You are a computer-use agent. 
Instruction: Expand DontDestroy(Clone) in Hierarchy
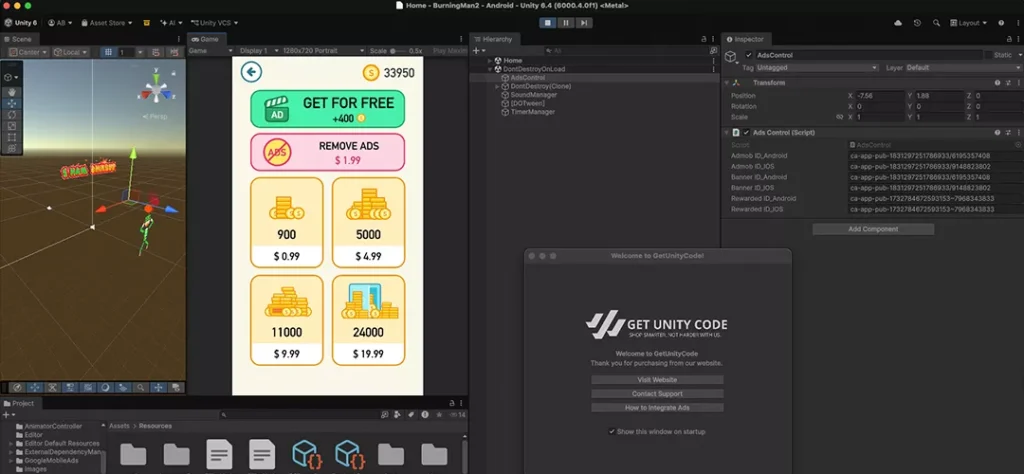pyautogui.click(x=497, y=86)
